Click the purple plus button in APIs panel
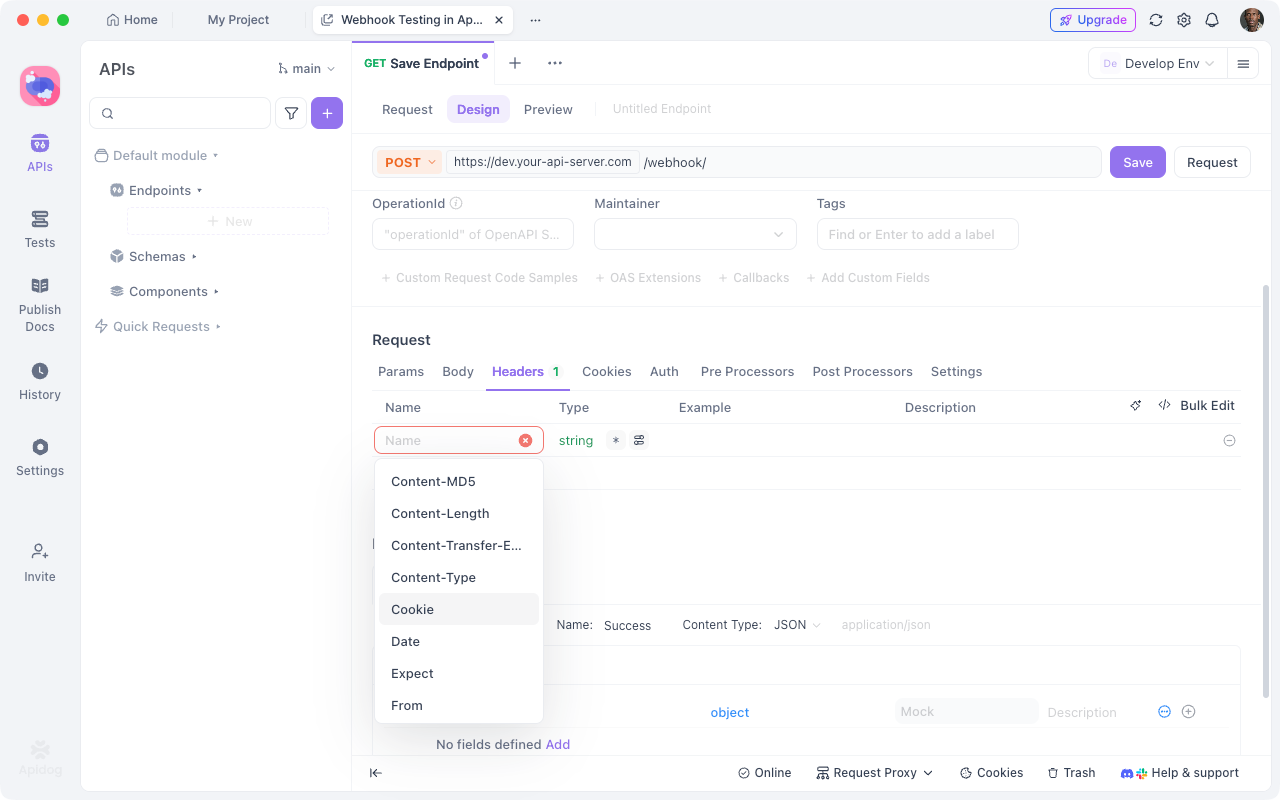 [x=327, y=114]
